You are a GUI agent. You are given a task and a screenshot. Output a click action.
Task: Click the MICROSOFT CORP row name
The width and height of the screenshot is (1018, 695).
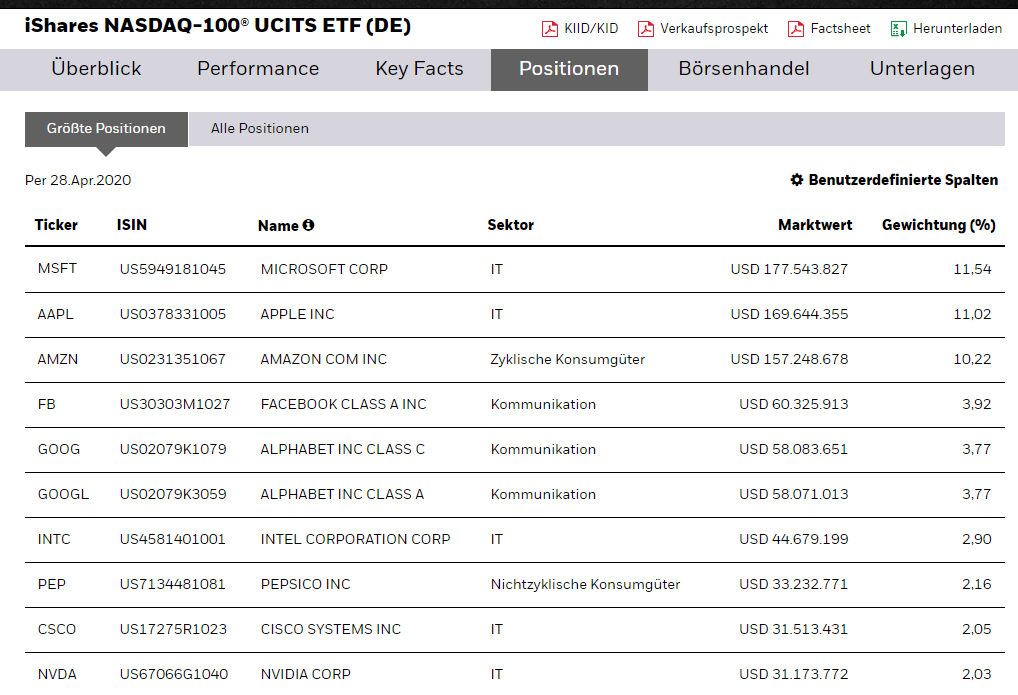coord(324,269)
